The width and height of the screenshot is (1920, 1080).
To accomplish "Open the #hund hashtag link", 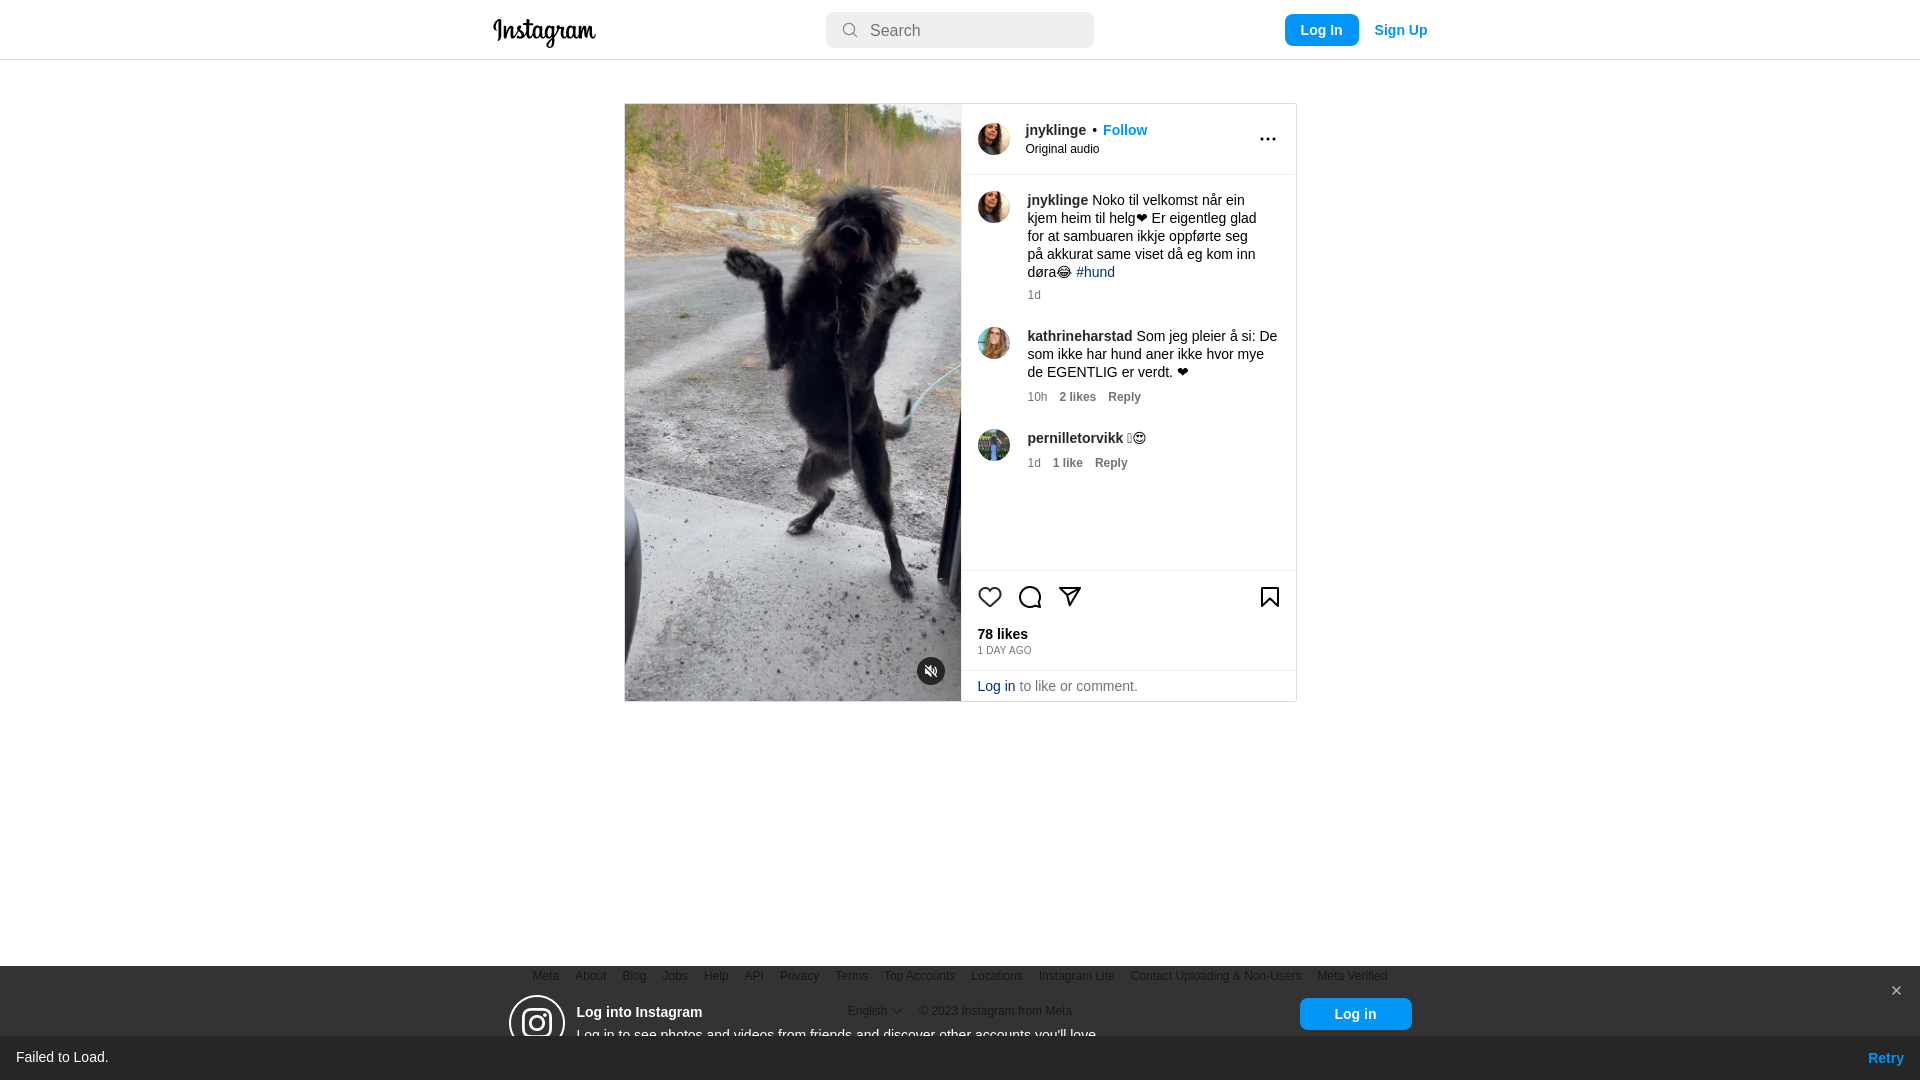I will pyautogui.click(x=1095, y=272).
